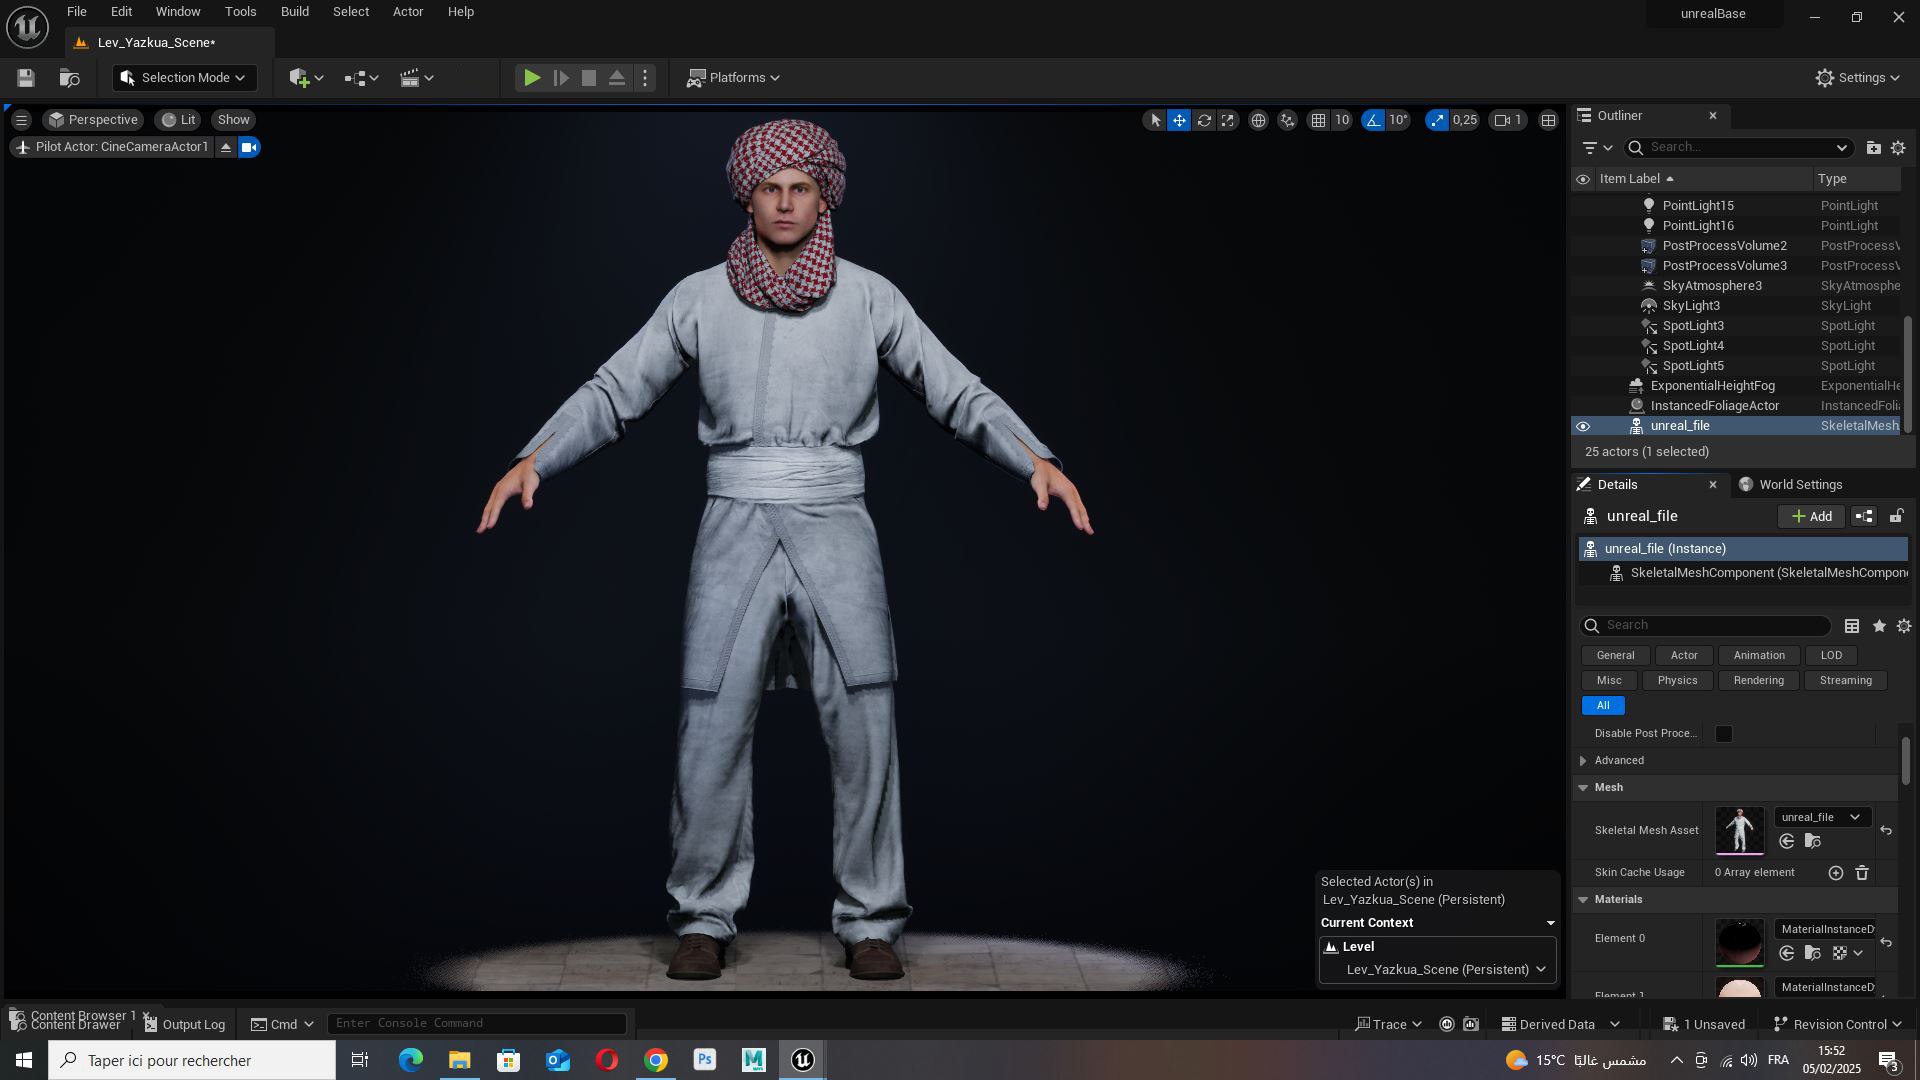Expand the Advanced section in Details
Image resolution: width=1920 pixels, height=1080 pixels.
(1583, 761)
